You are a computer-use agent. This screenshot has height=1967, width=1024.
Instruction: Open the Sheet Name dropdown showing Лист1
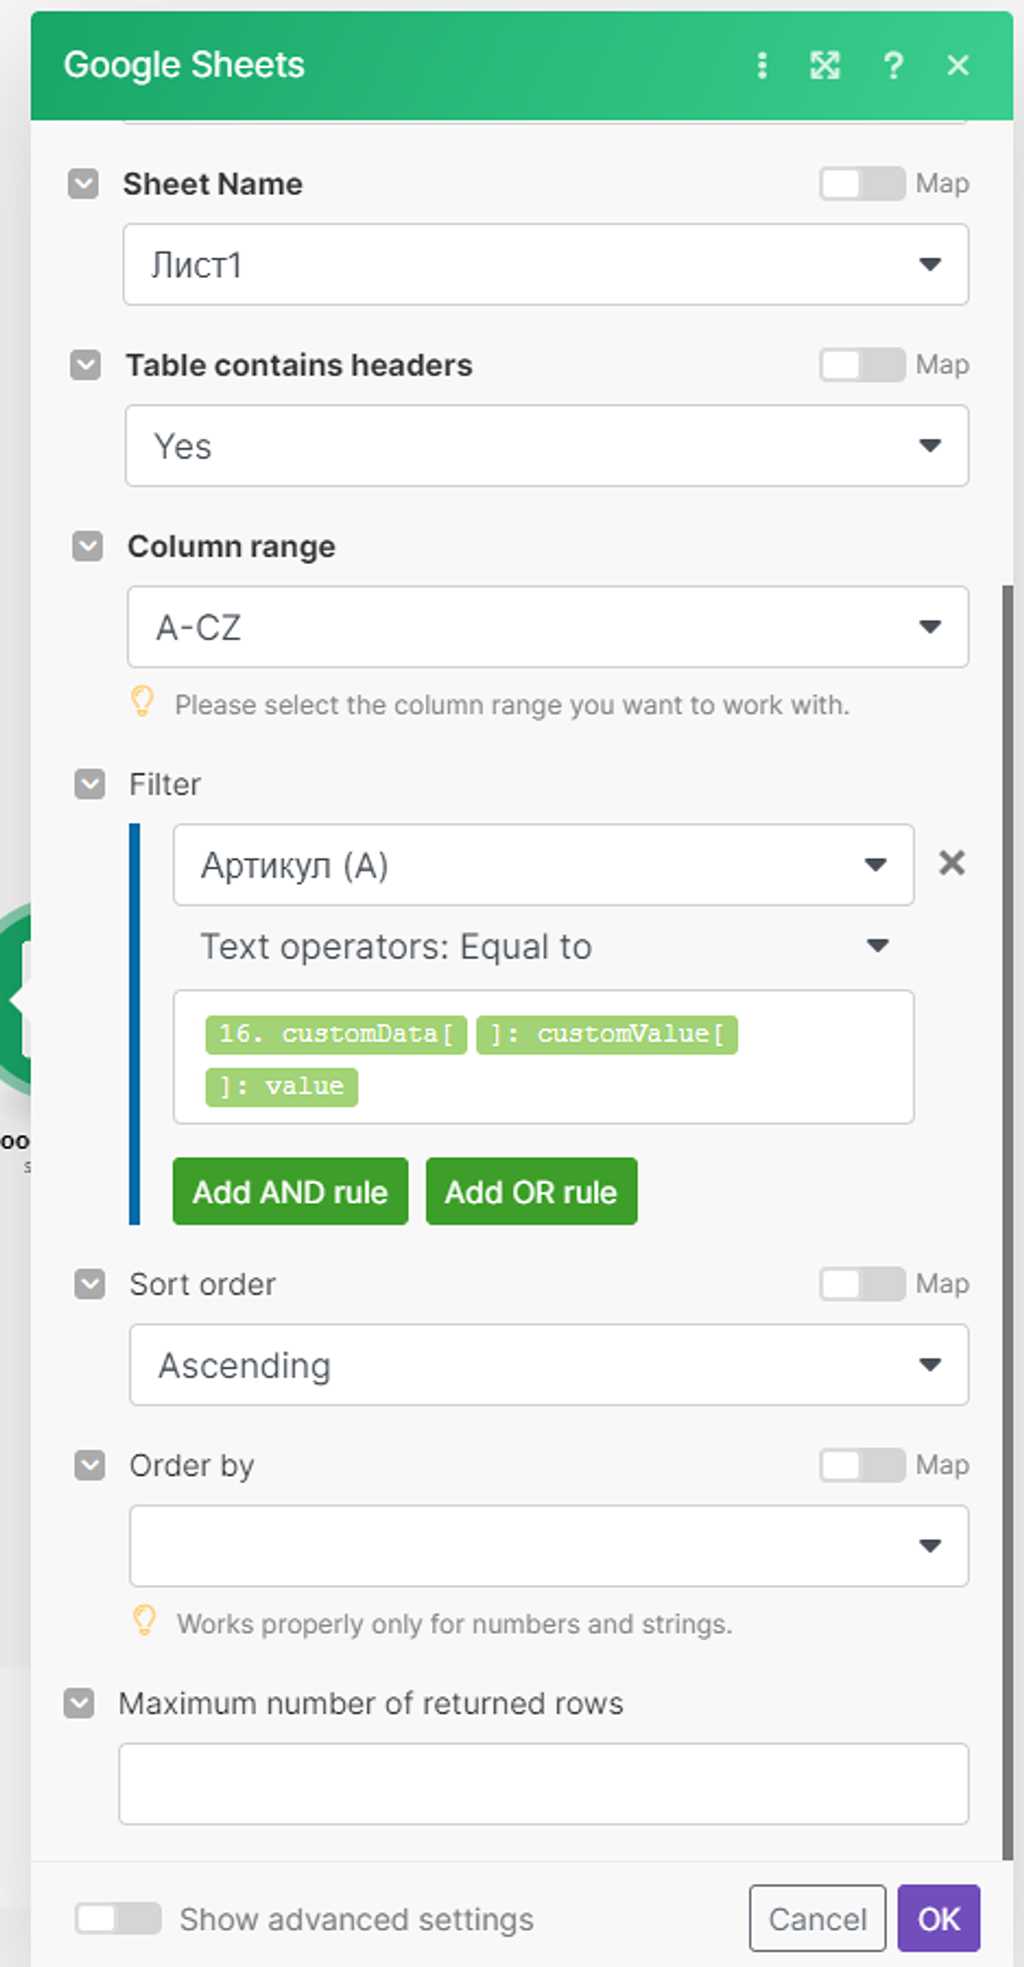[546, 265]
